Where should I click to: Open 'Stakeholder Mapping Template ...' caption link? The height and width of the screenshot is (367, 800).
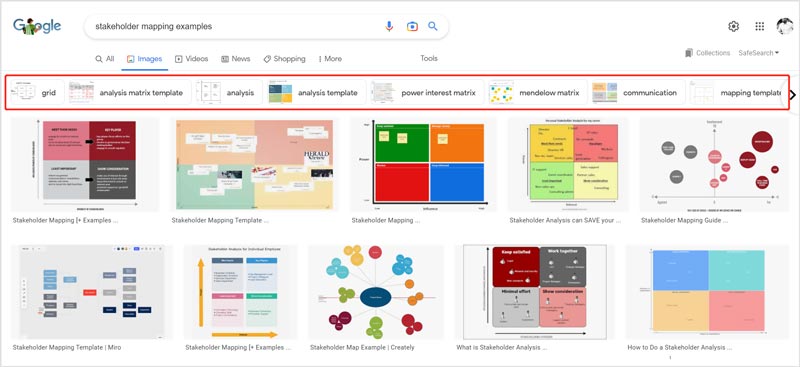[x=220, y=221]
